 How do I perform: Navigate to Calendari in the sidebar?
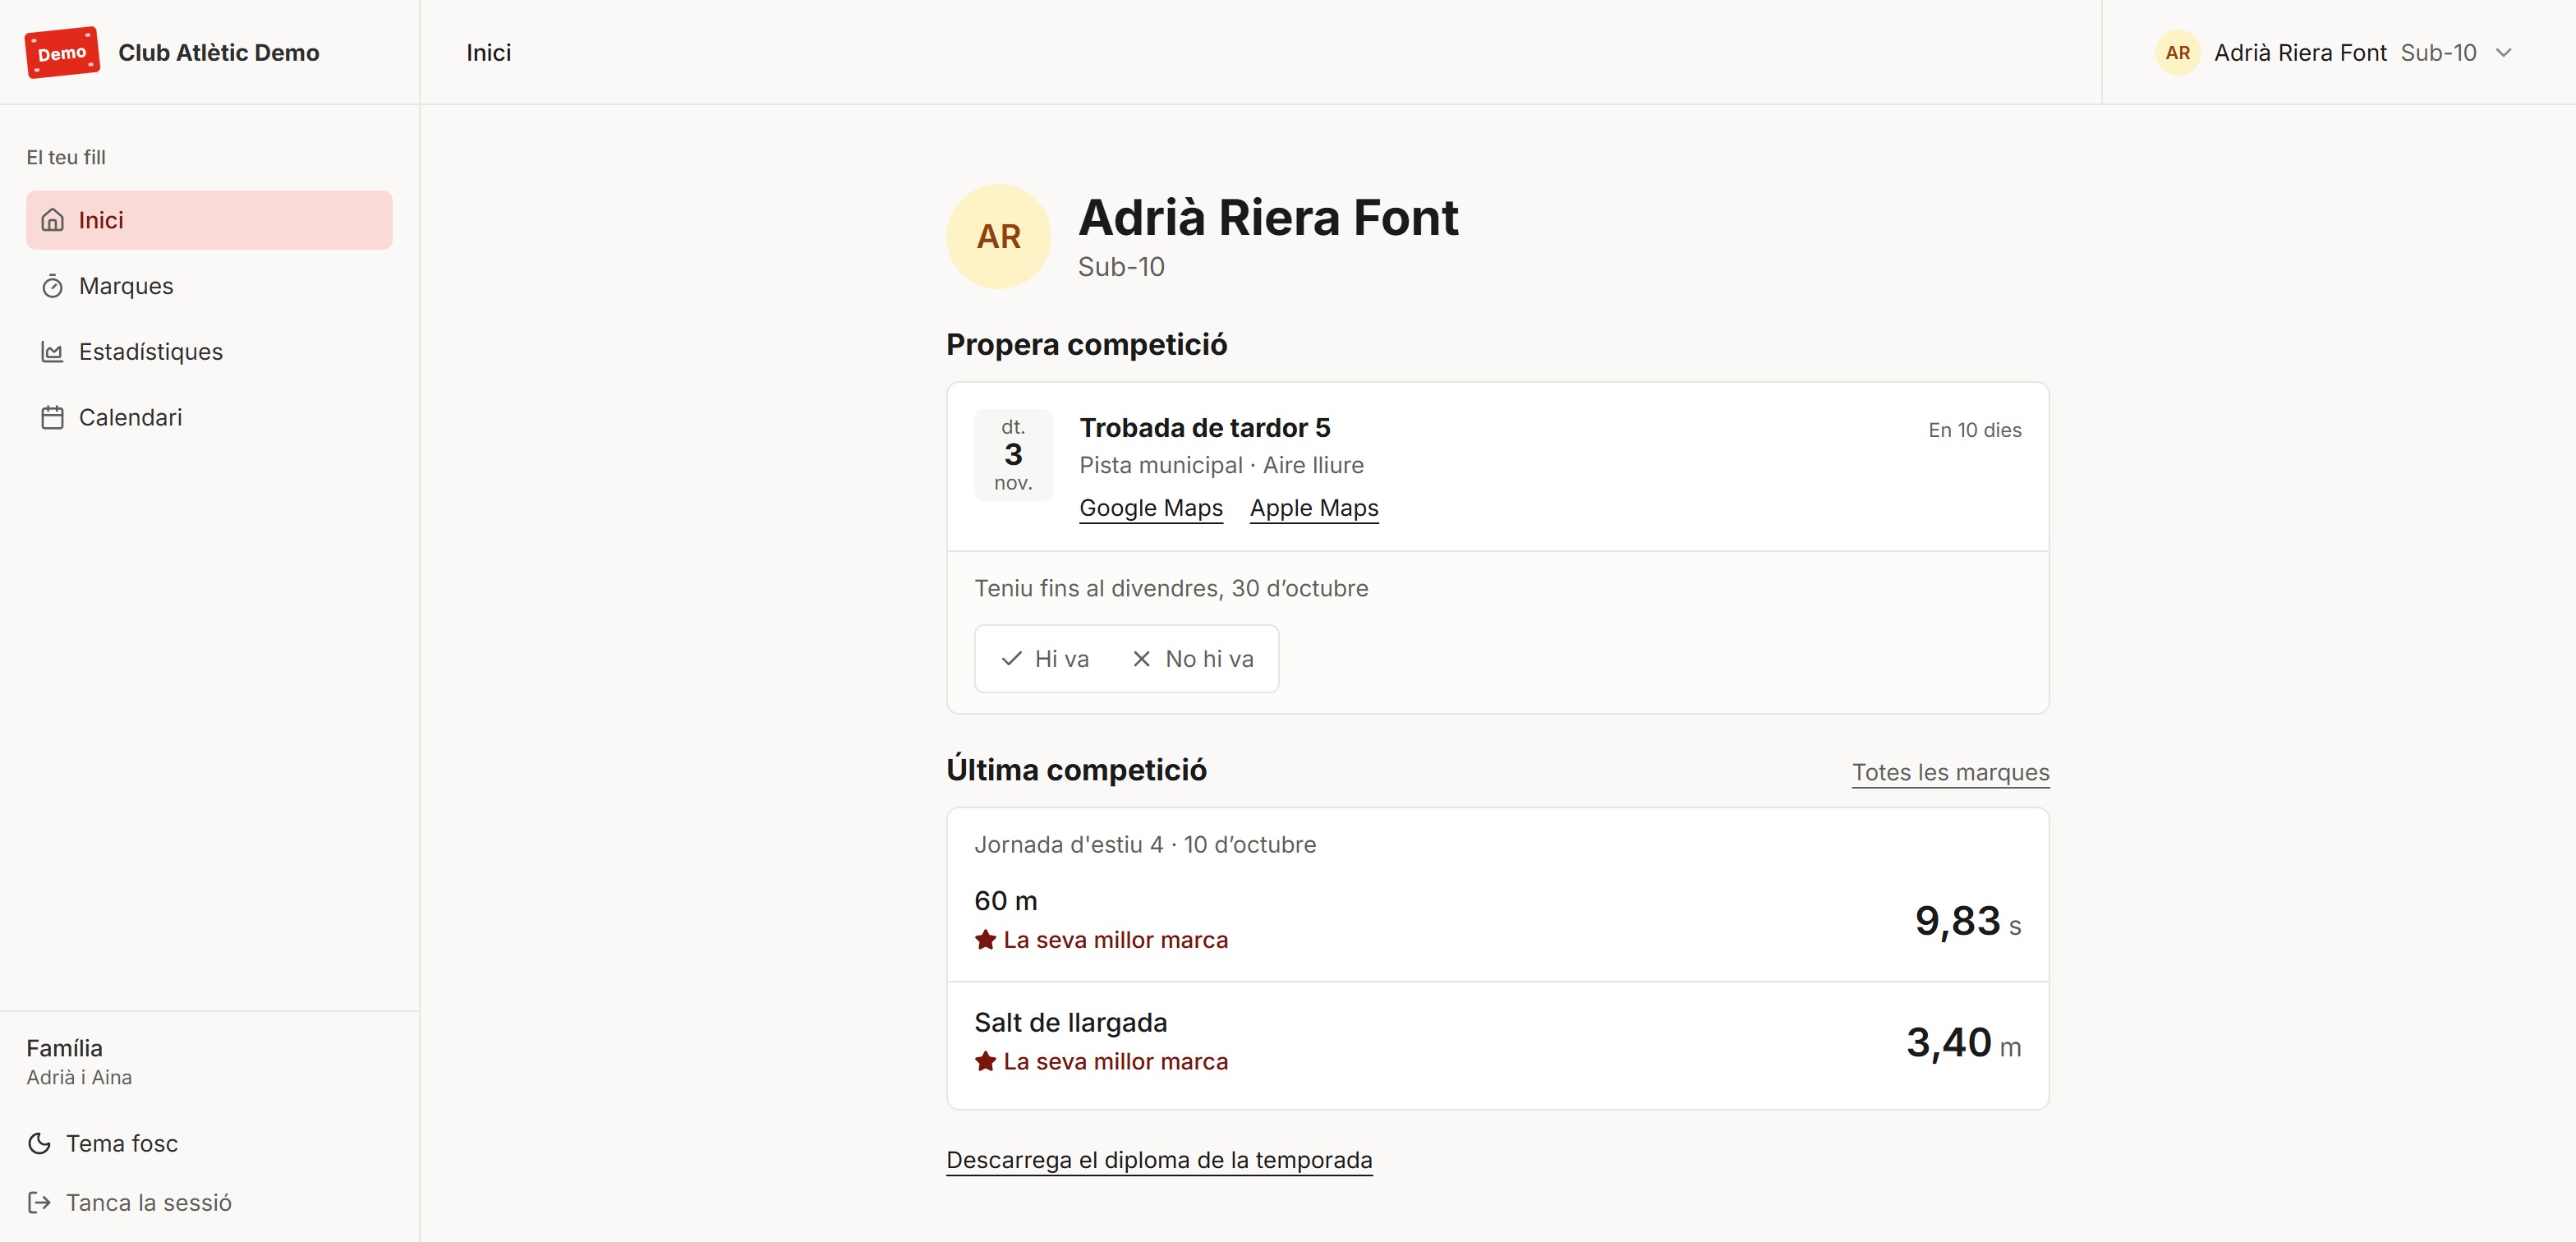pyautogui.click(x=209, y=418)
